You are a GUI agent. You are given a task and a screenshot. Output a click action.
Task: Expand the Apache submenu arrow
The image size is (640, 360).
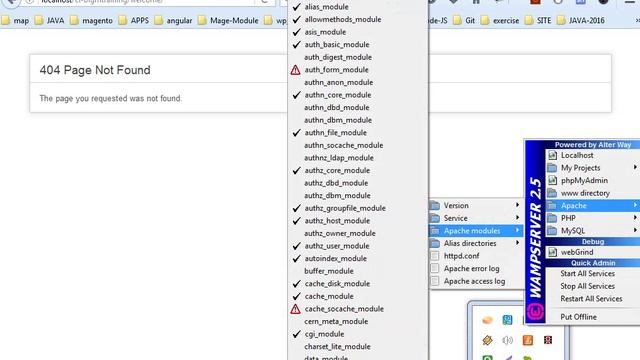(635, 205)
